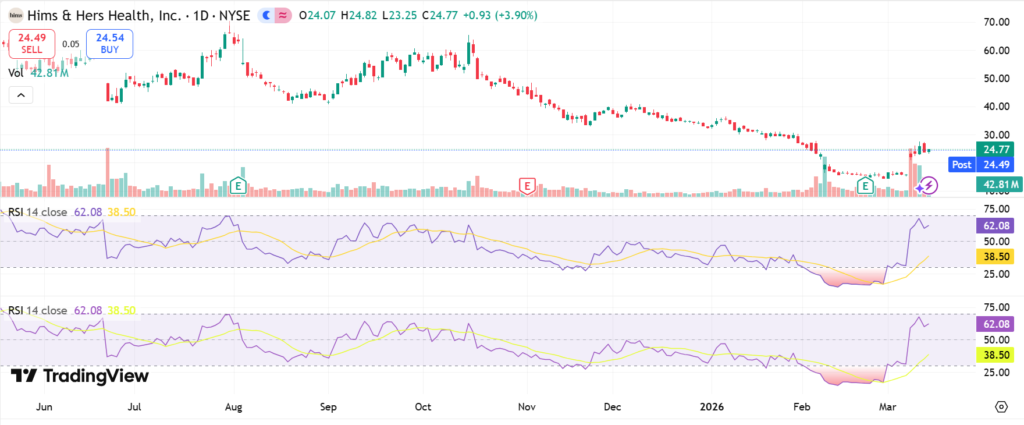Click the orange 38.50 value in the upper RSI legend

click(x=121, y=212)
